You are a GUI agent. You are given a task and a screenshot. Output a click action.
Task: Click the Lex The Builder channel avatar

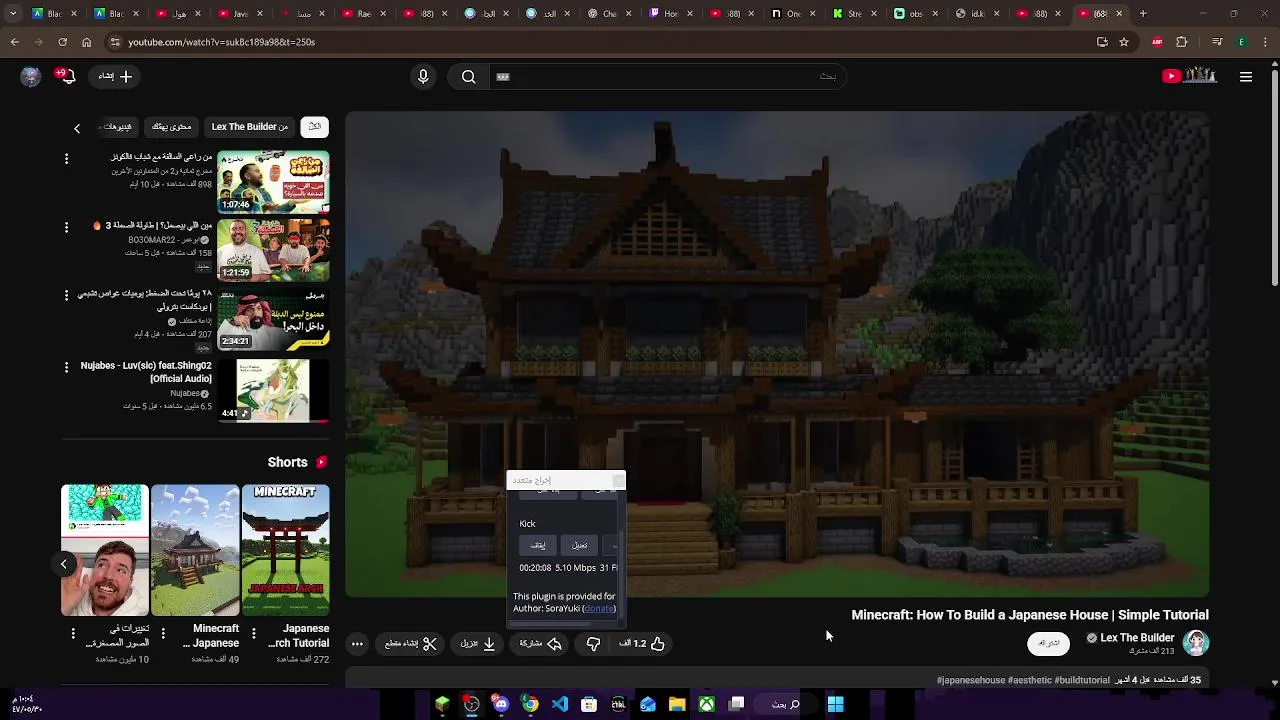click(1196, 643)
